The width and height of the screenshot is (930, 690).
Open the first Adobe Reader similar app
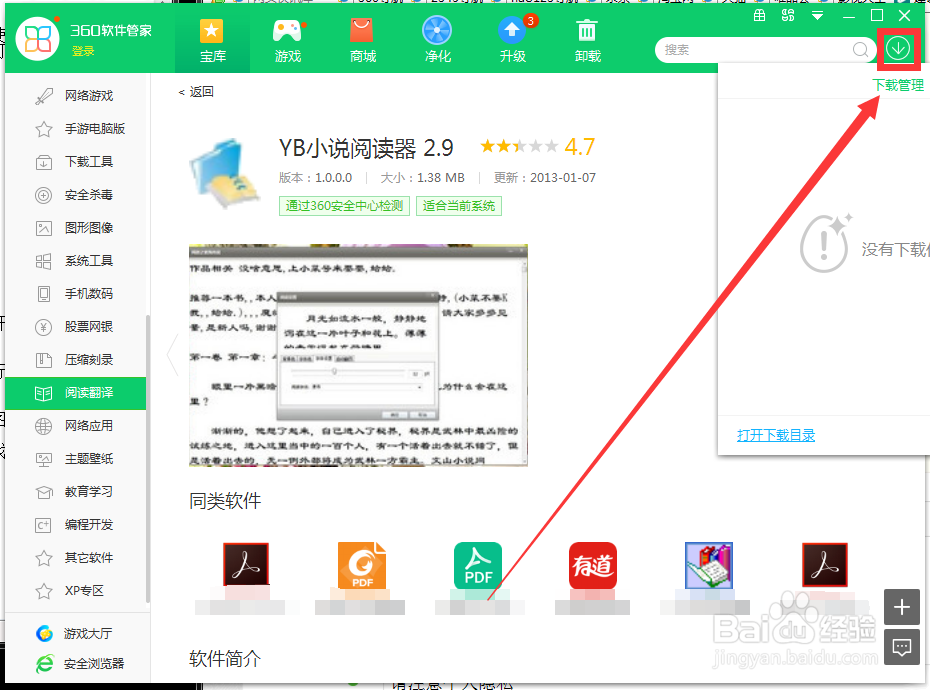coord(246,565)
